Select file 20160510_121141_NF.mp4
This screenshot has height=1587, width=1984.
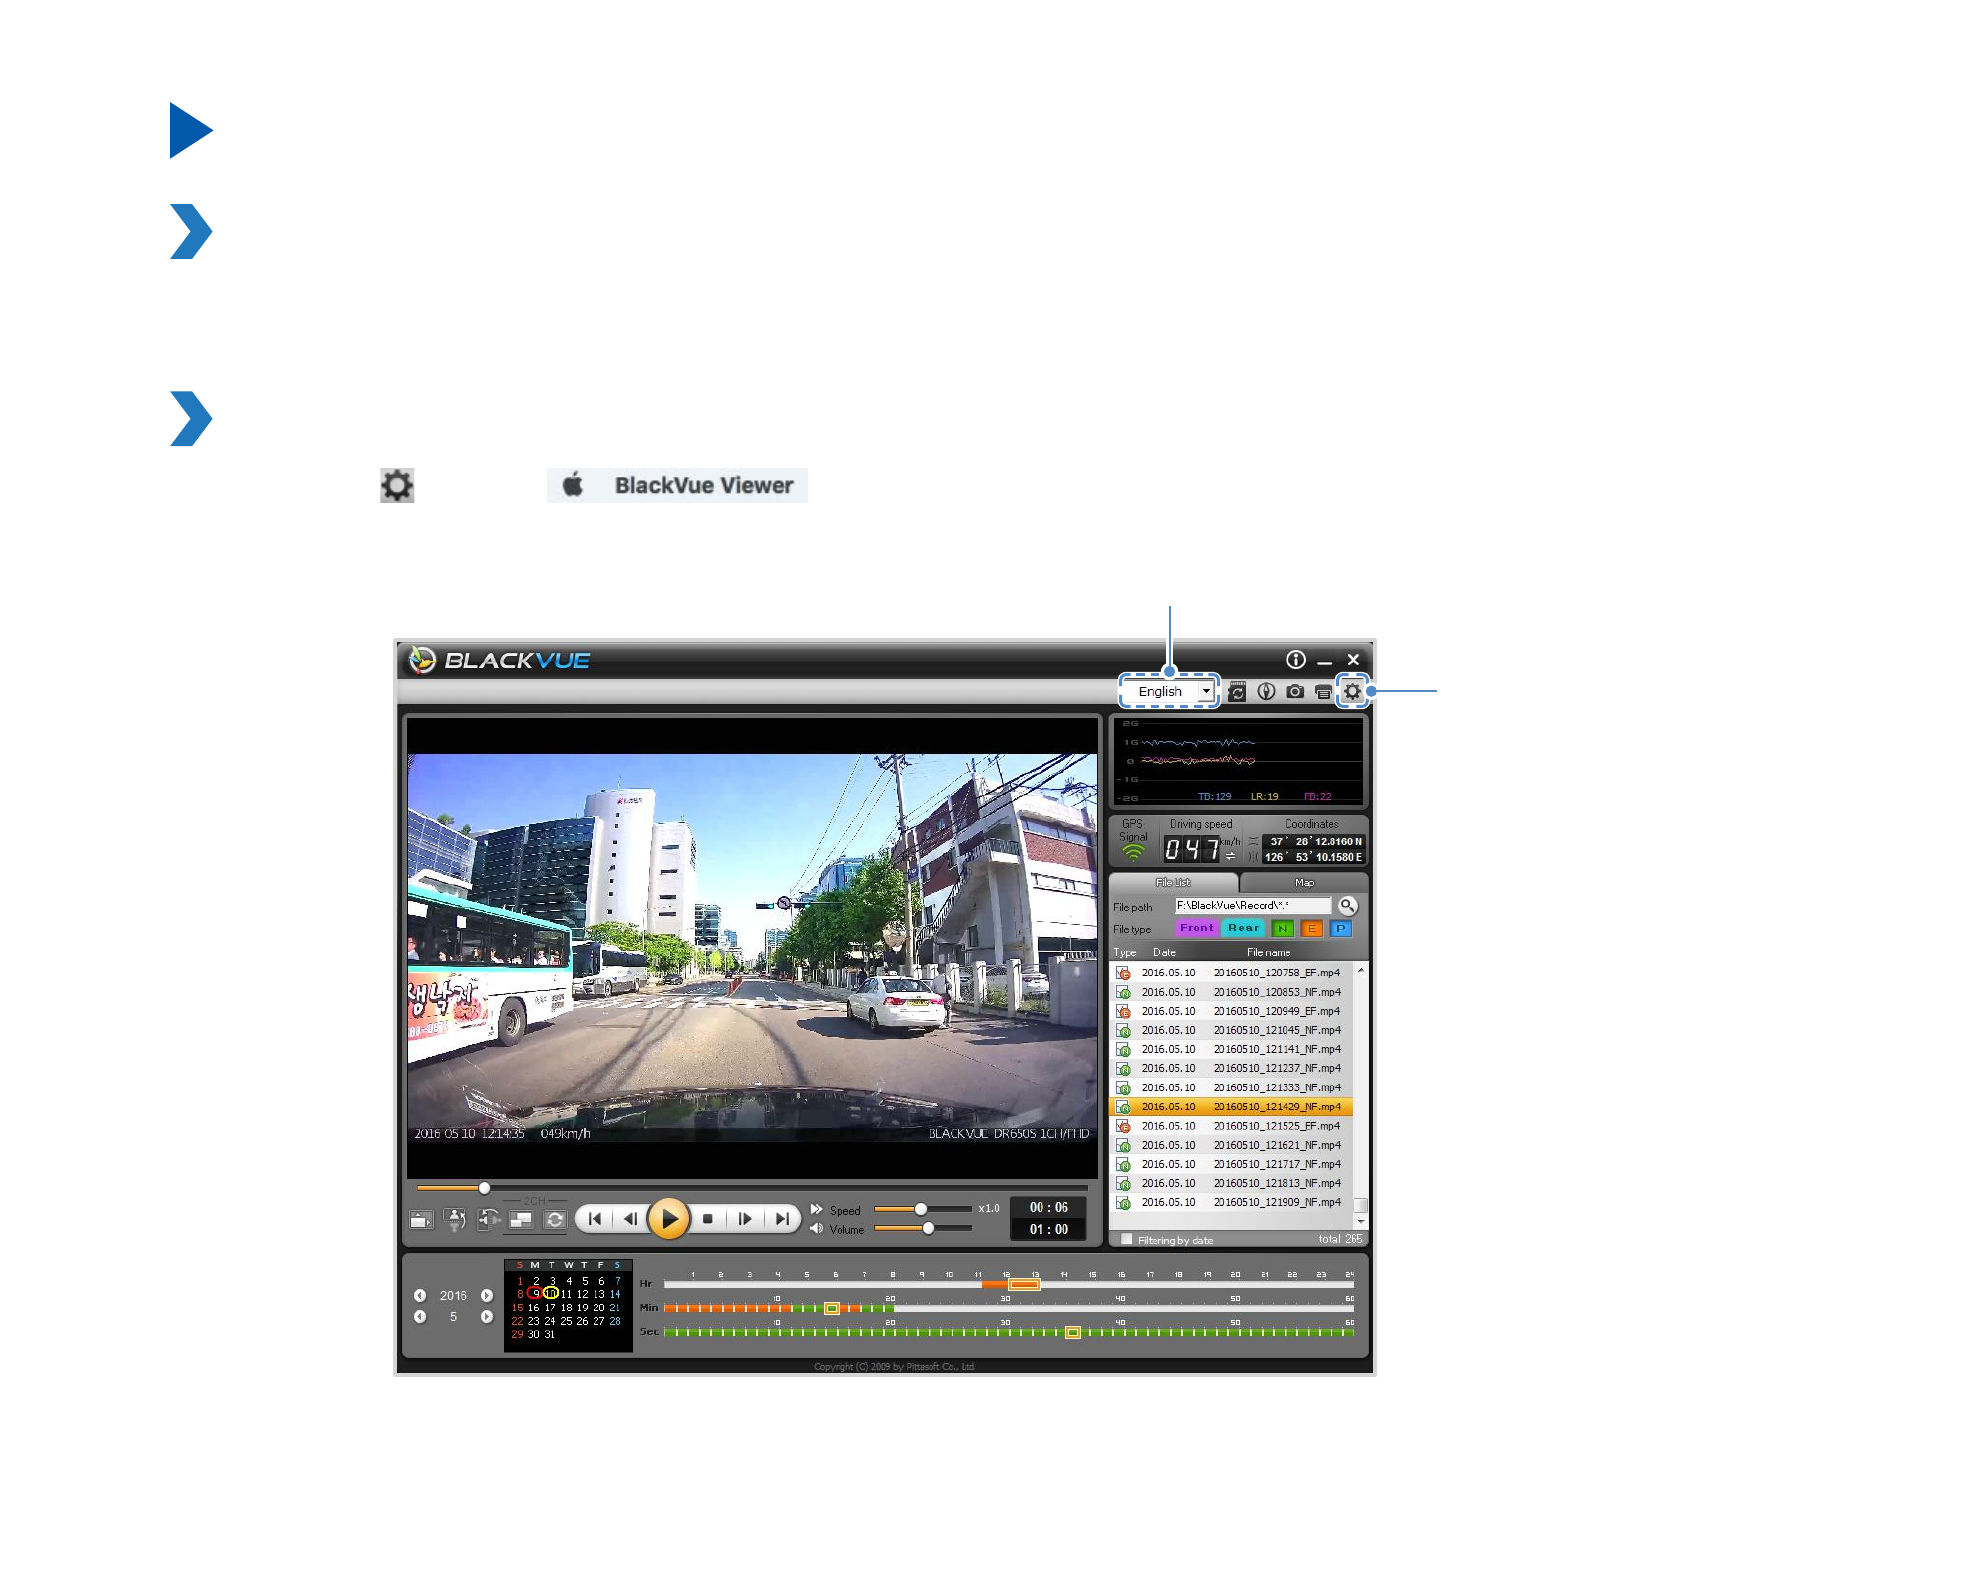point(1232,1049)
